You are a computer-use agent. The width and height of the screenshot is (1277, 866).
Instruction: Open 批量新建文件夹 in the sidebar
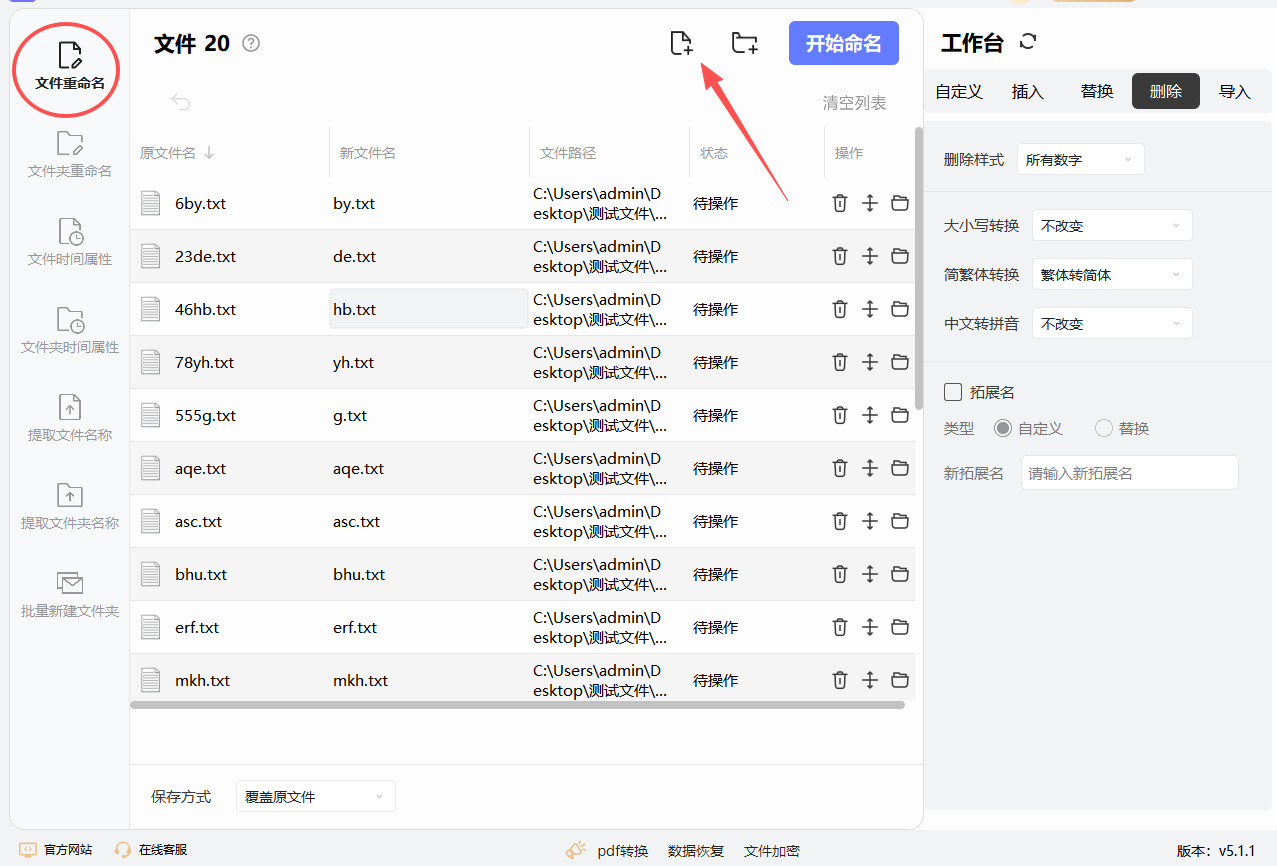pos(70,594)
